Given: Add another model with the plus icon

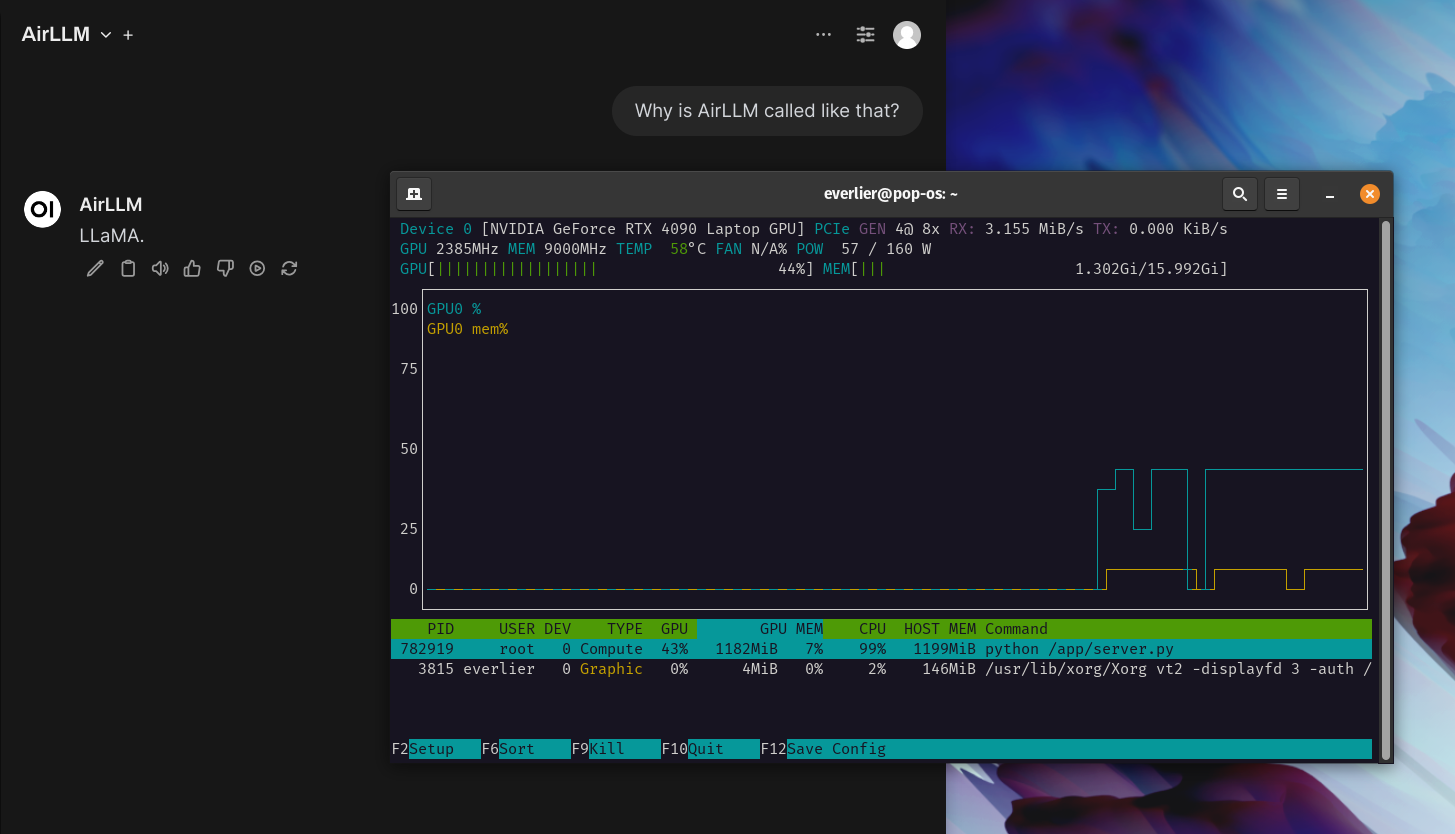Looking at the screenshot, I should coord(128,35).
